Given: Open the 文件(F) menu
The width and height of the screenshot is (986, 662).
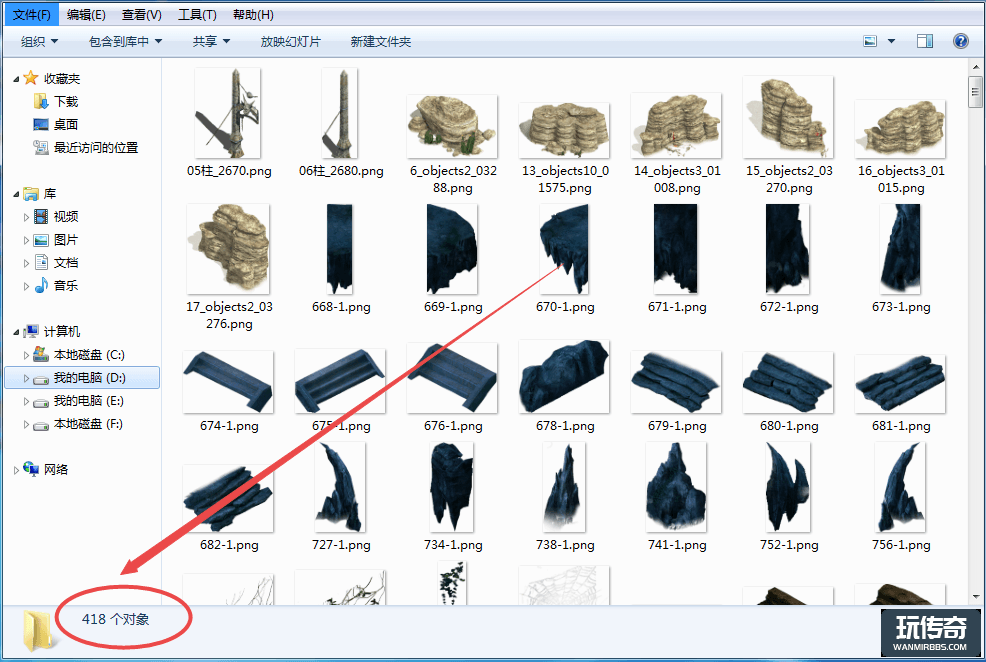Looking at the screenshot, I should tap(31, 14).
